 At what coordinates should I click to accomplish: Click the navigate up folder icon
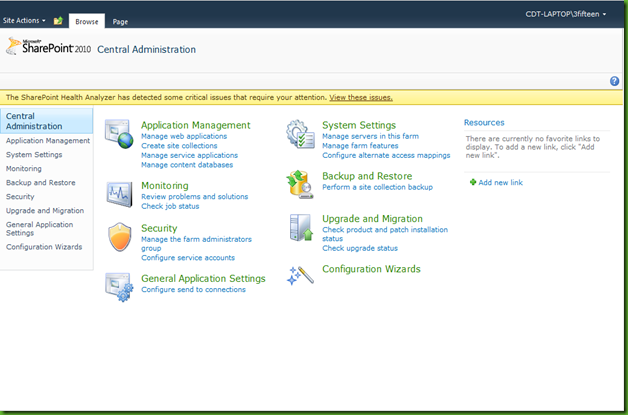coord(58,20)
